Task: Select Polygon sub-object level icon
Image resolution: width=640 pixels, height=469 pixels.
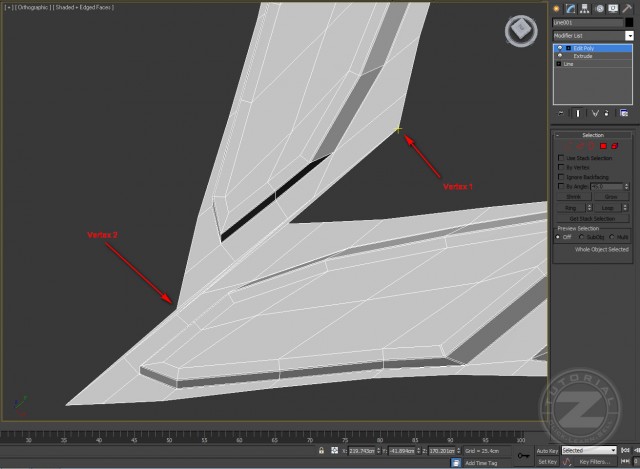Action: [604, 146]
